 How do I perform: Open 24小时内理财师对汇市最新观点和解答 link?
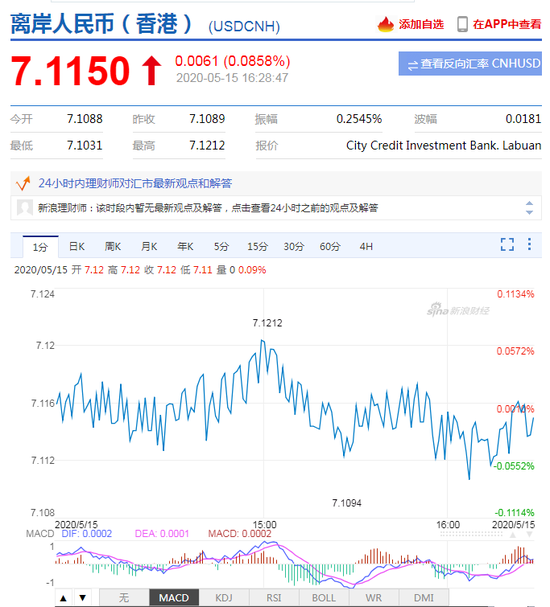click(x=135, y=183)
